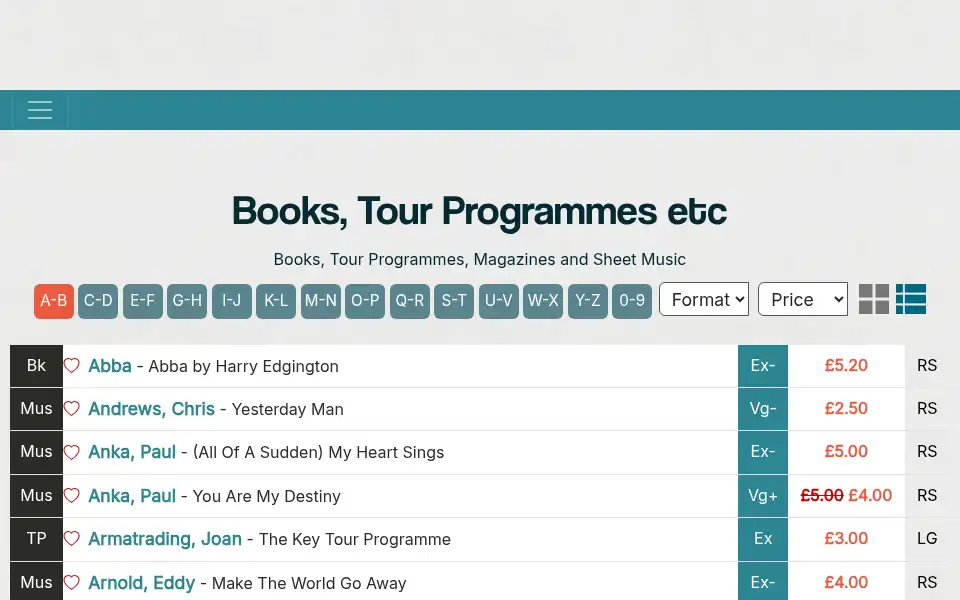Select the U-V filter

(x=498, y=301)
